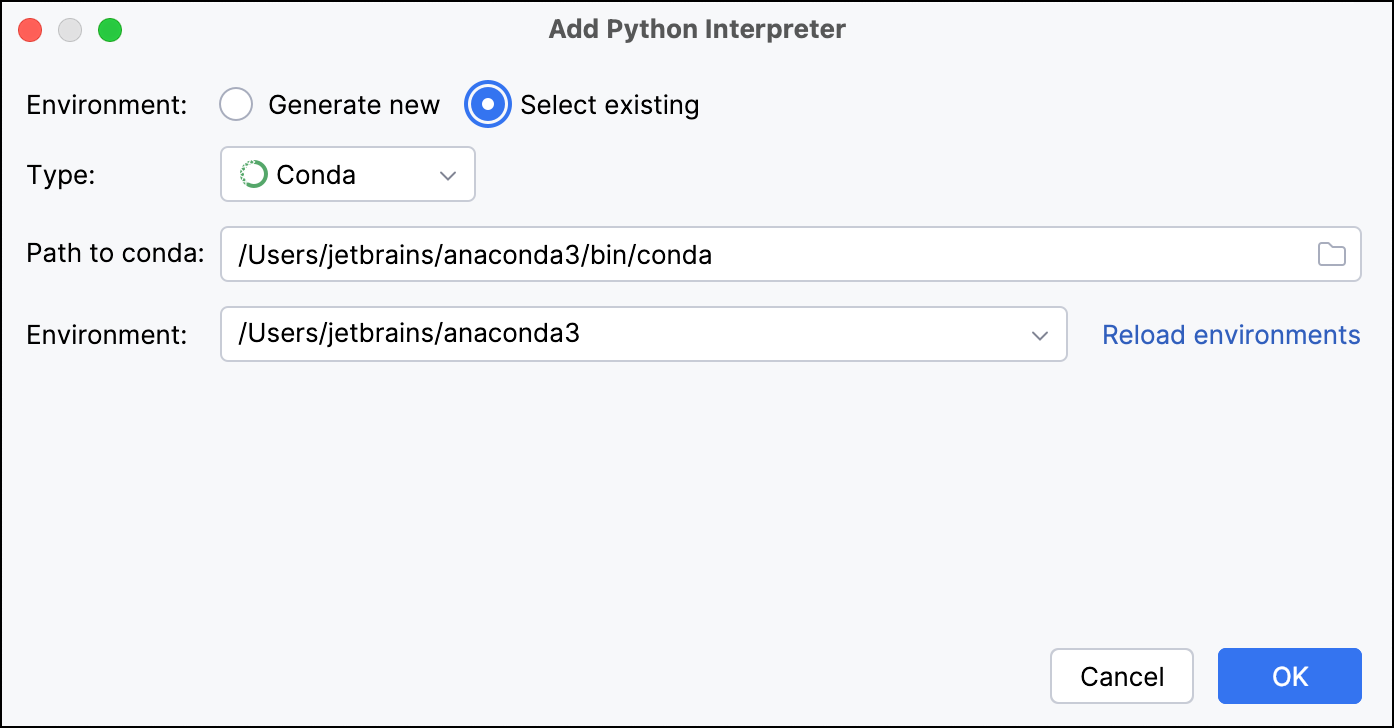Click the "Reload environments" link
Screen dimensions: 1394x728
pyautogui.click(x=1231, y=335)
